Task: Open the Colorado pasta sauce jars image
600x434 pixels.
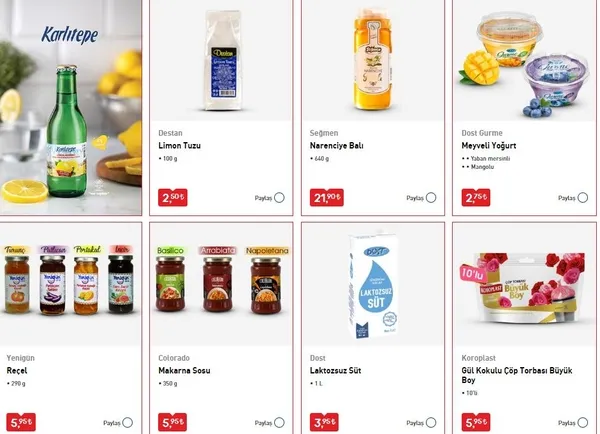Action: click(x=222, y=284)
